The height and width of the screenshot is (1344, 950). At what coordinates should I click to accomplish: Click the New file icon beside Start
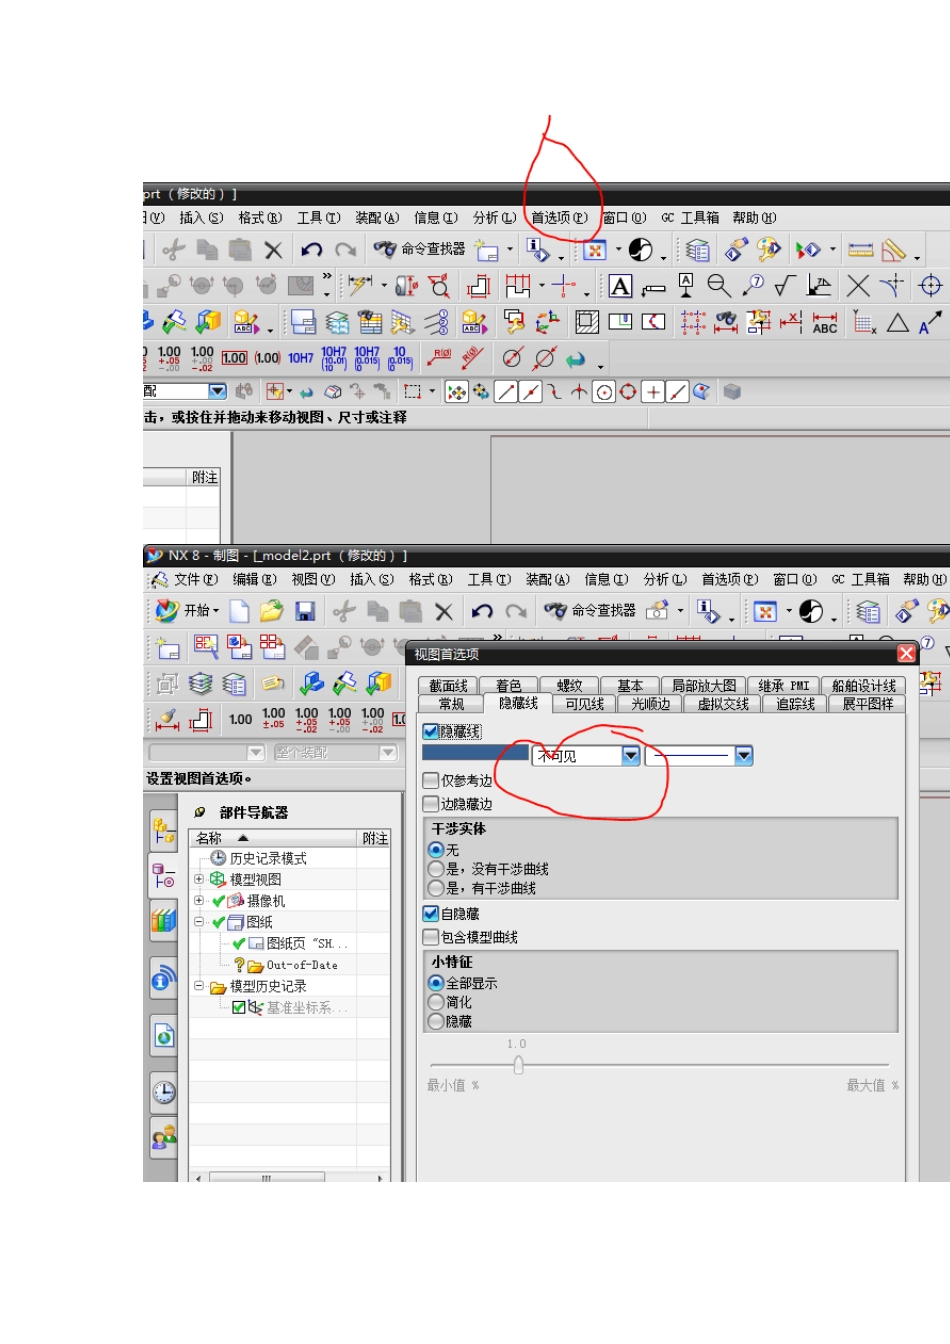click(x=240, y=611)
